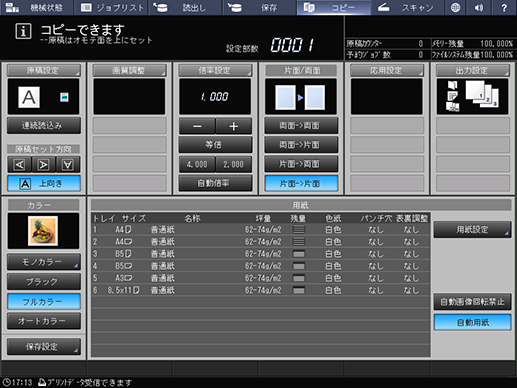The image size is (517, 388).
Task: Select ブラック color mode
Action: coord(44,282)
